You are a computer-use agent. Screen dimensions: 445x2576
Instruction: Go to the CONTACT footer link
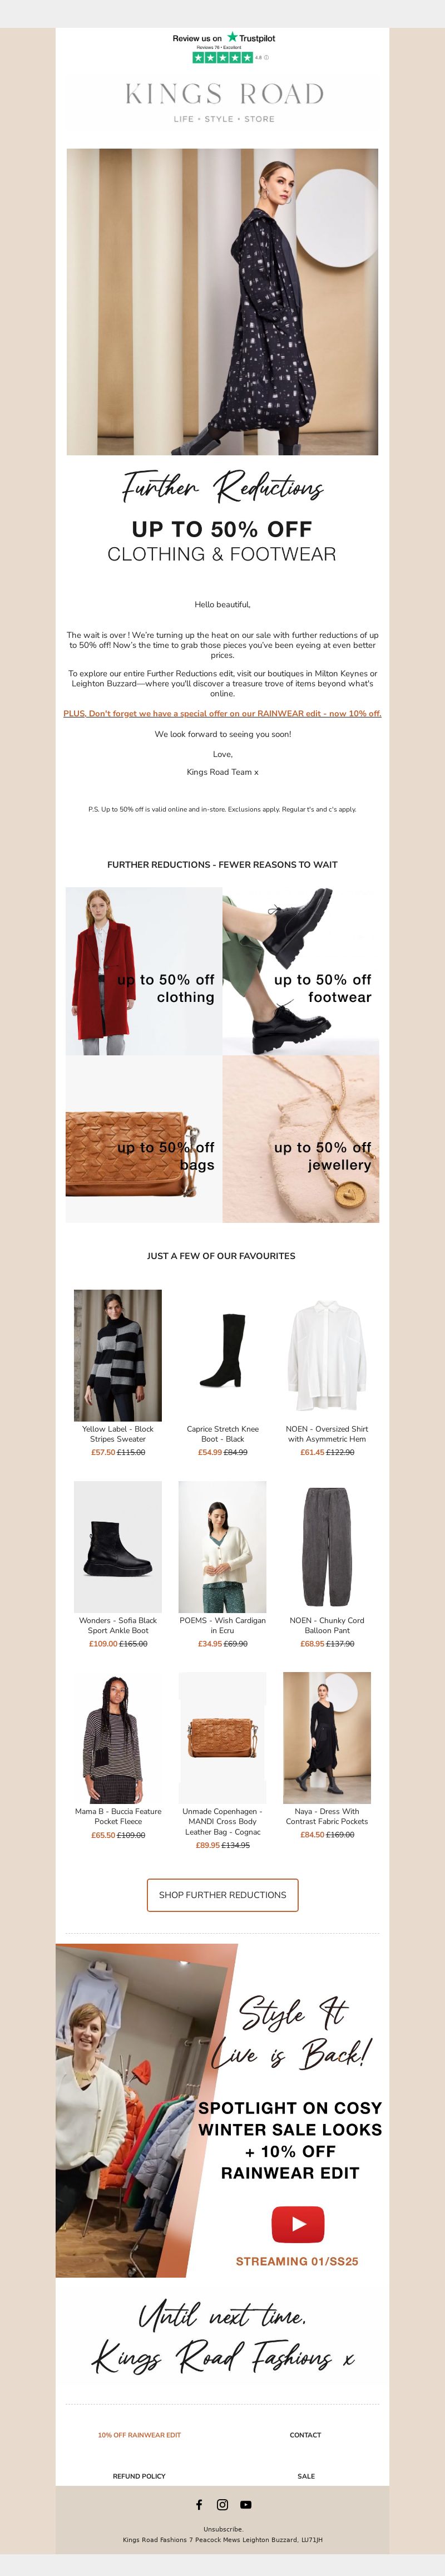tap(305, 2434)
